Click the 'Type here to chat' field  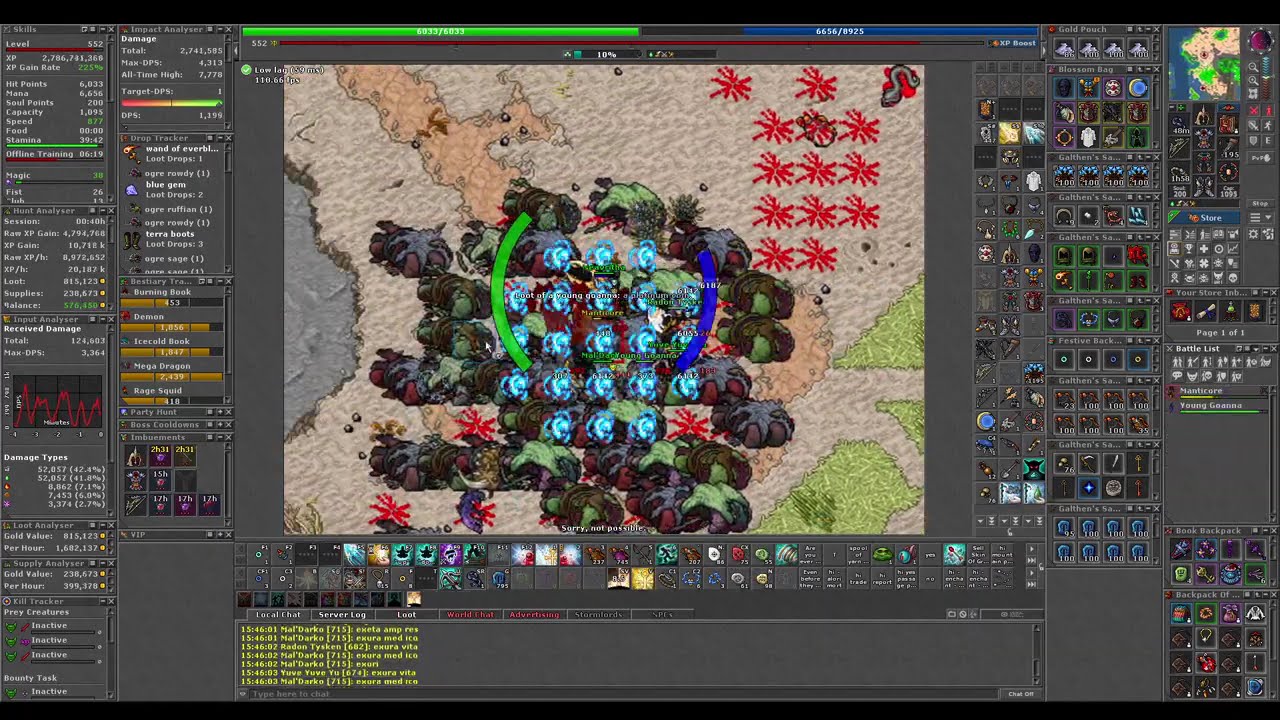click(x=625, y=694)
